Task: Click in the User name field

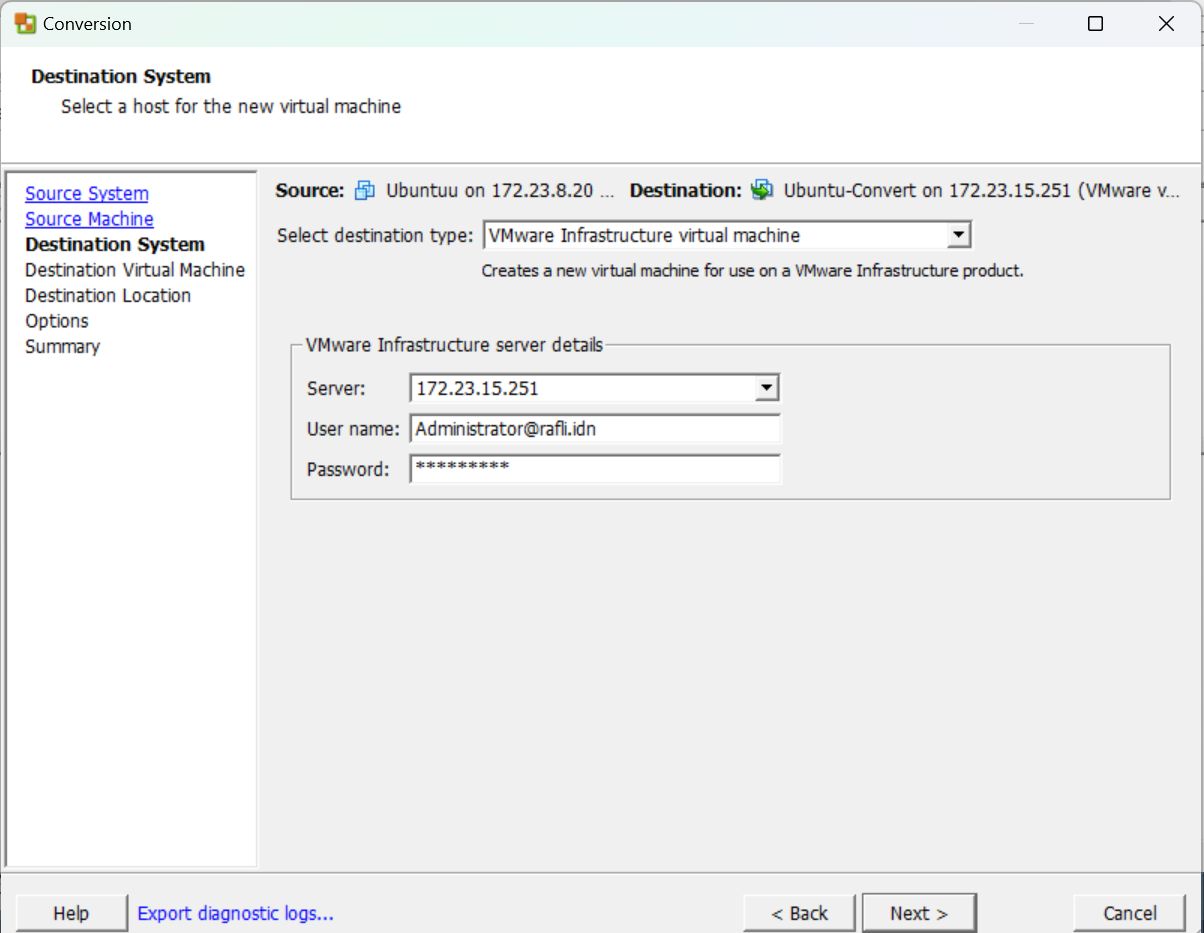Action: [595, 429]
